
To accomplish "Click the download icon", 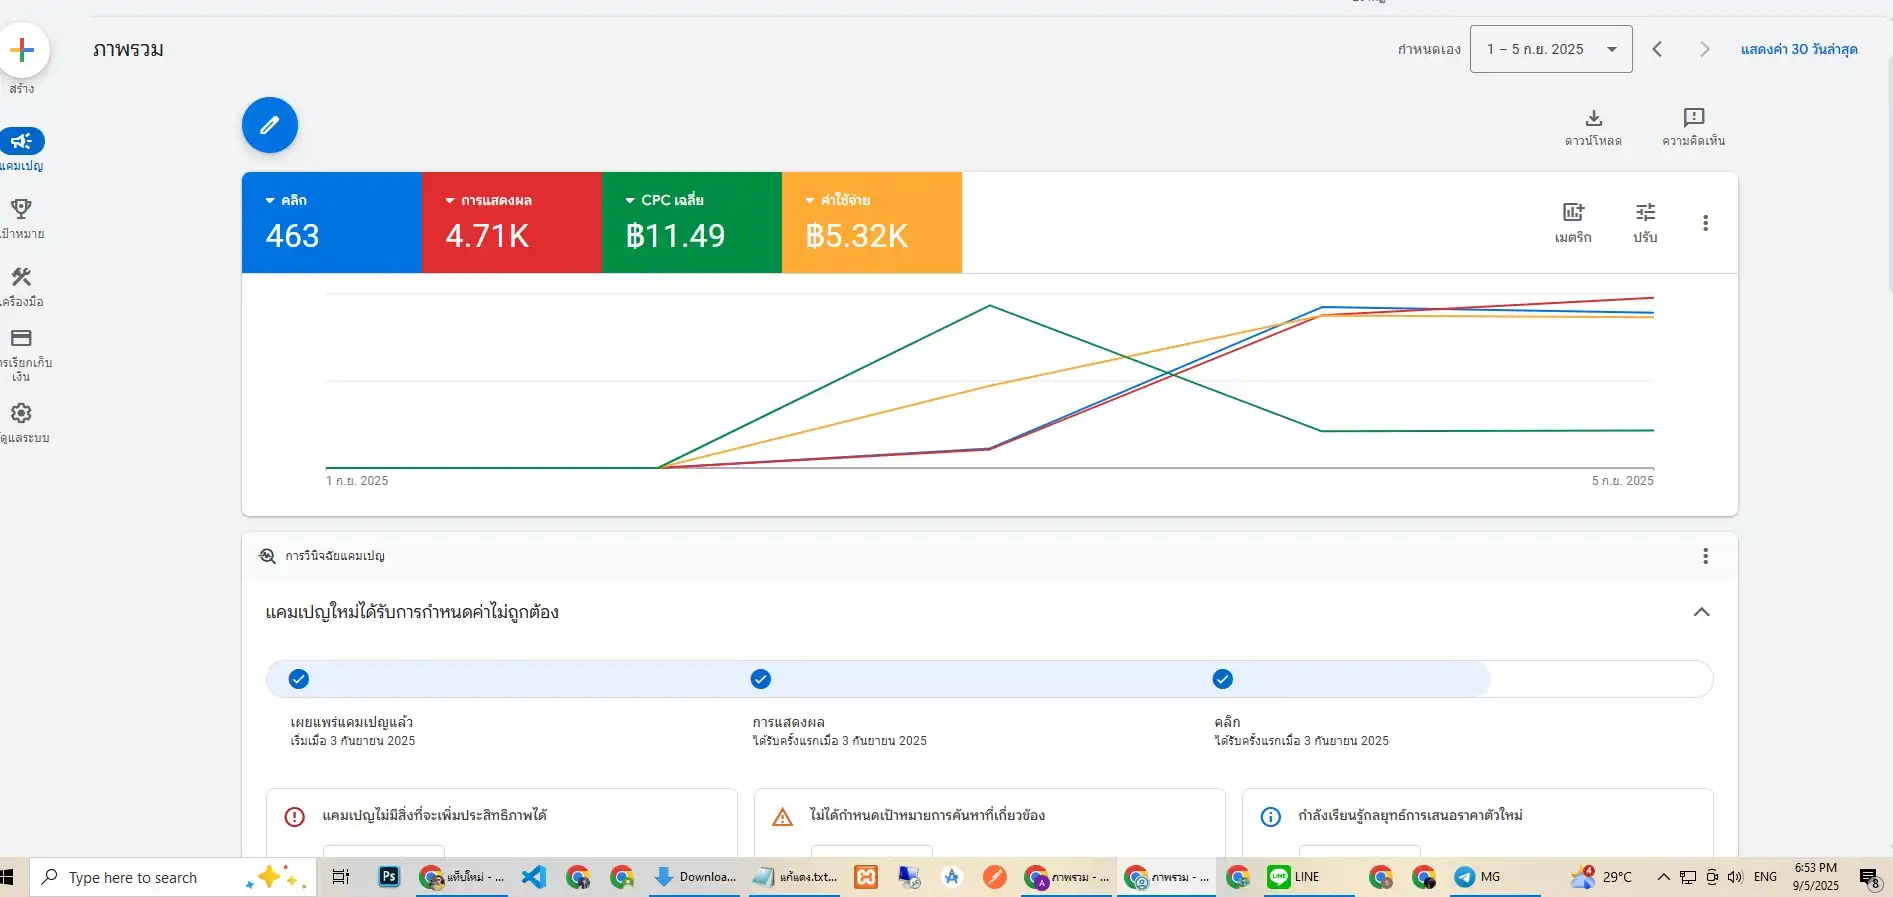I will coord(1593,118).
